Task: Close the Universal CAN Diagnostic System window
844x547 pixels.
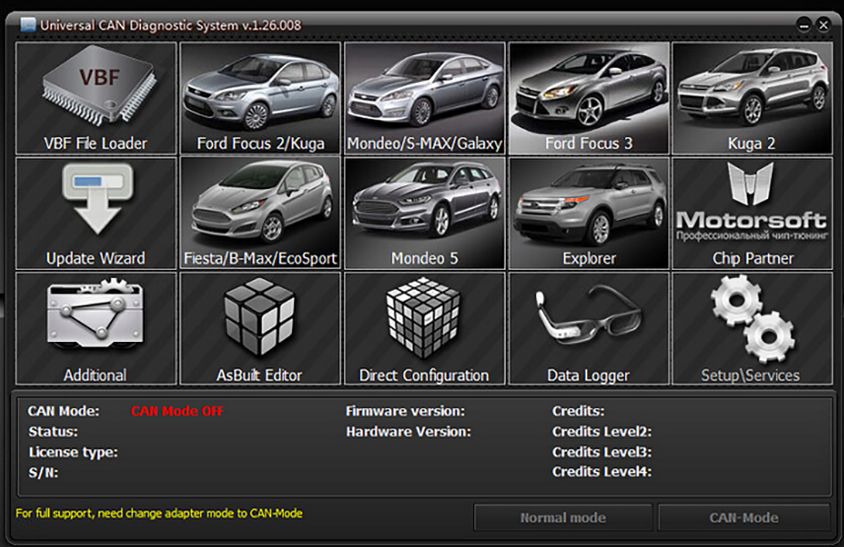Action: coord(823,25)
